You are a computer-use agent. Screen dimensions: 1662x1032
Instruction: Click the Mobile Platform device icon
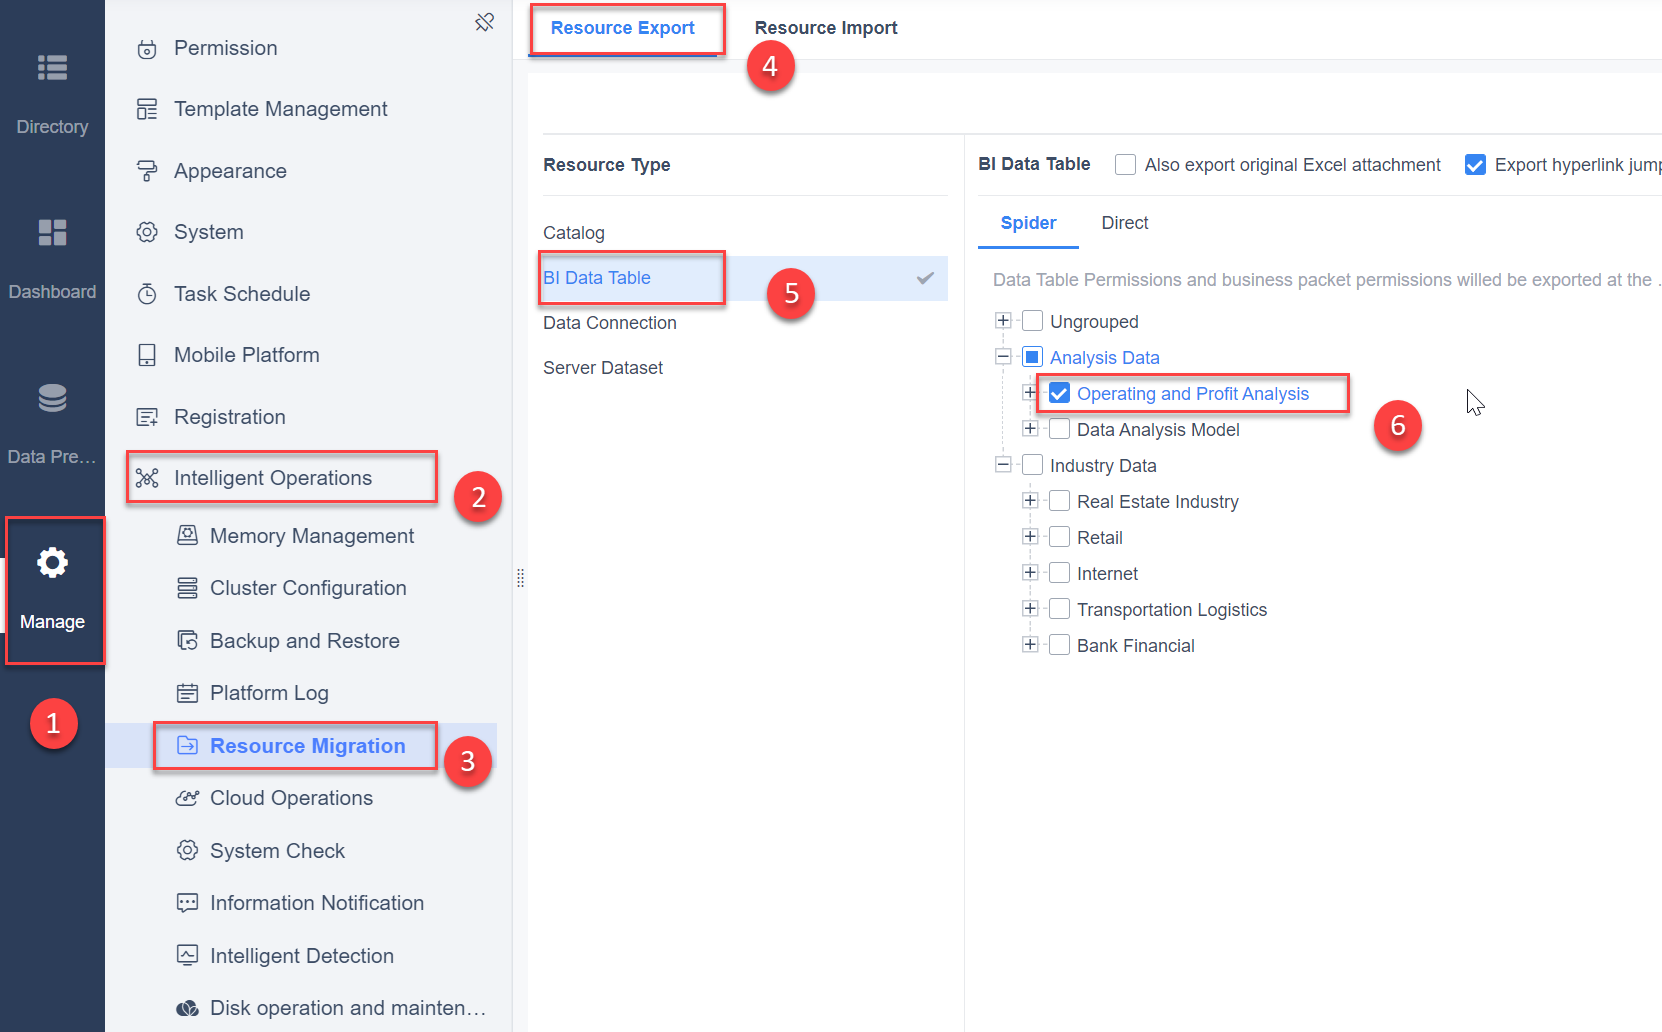147,355
